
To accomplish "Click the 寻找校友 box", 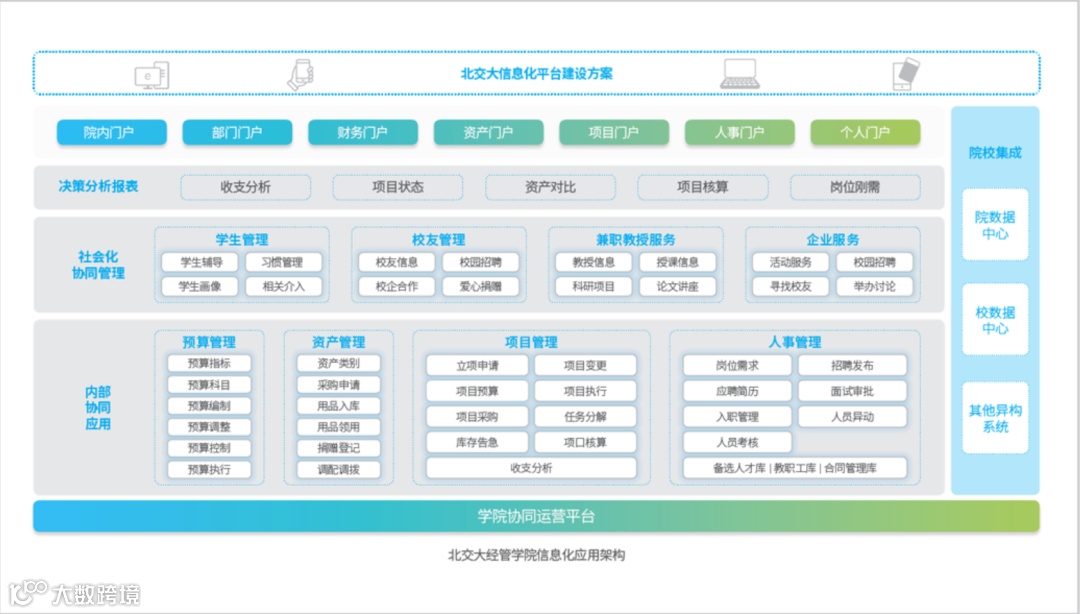I will point(791,287).
